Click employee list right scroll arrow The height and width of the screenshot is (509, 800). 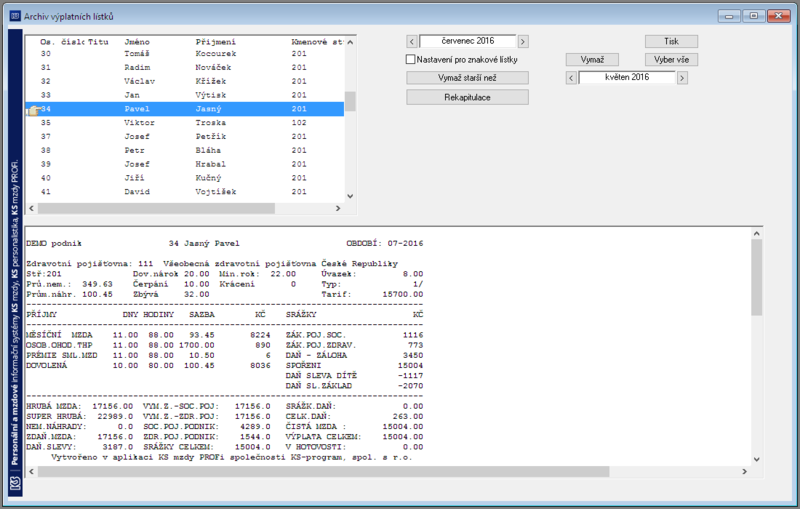[337, 208]
